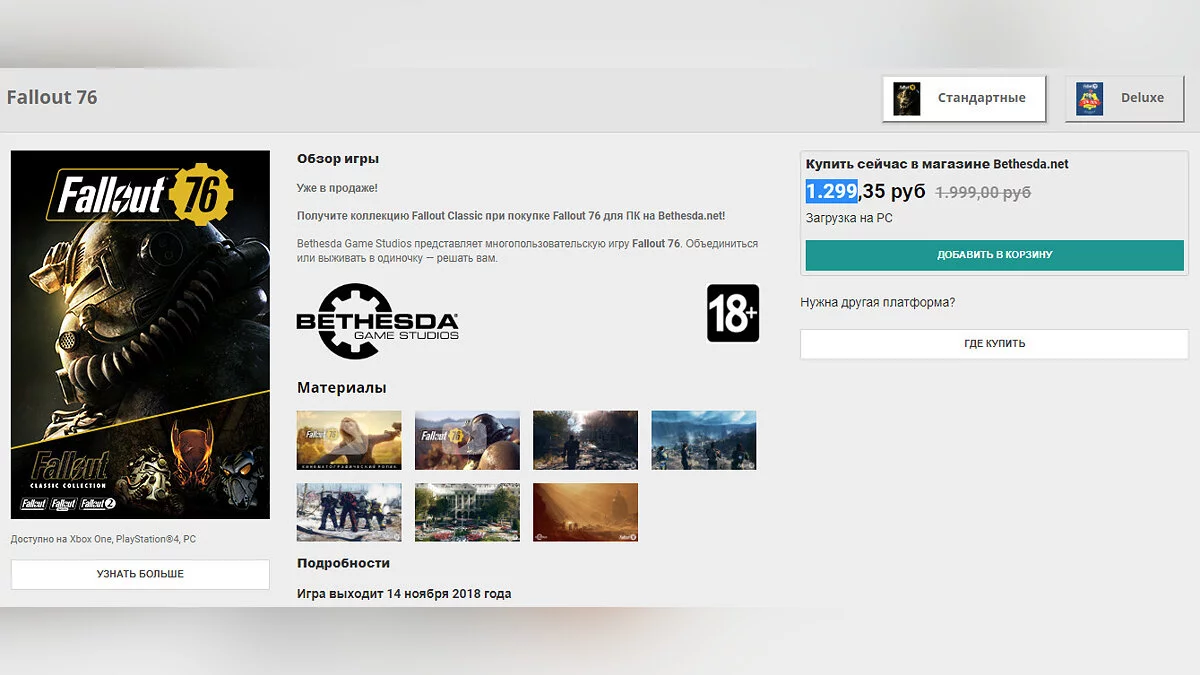Click the crossed-out 1.999,00 руб price
Screen dimensions: 1200x675
click(x=982, y=192)
